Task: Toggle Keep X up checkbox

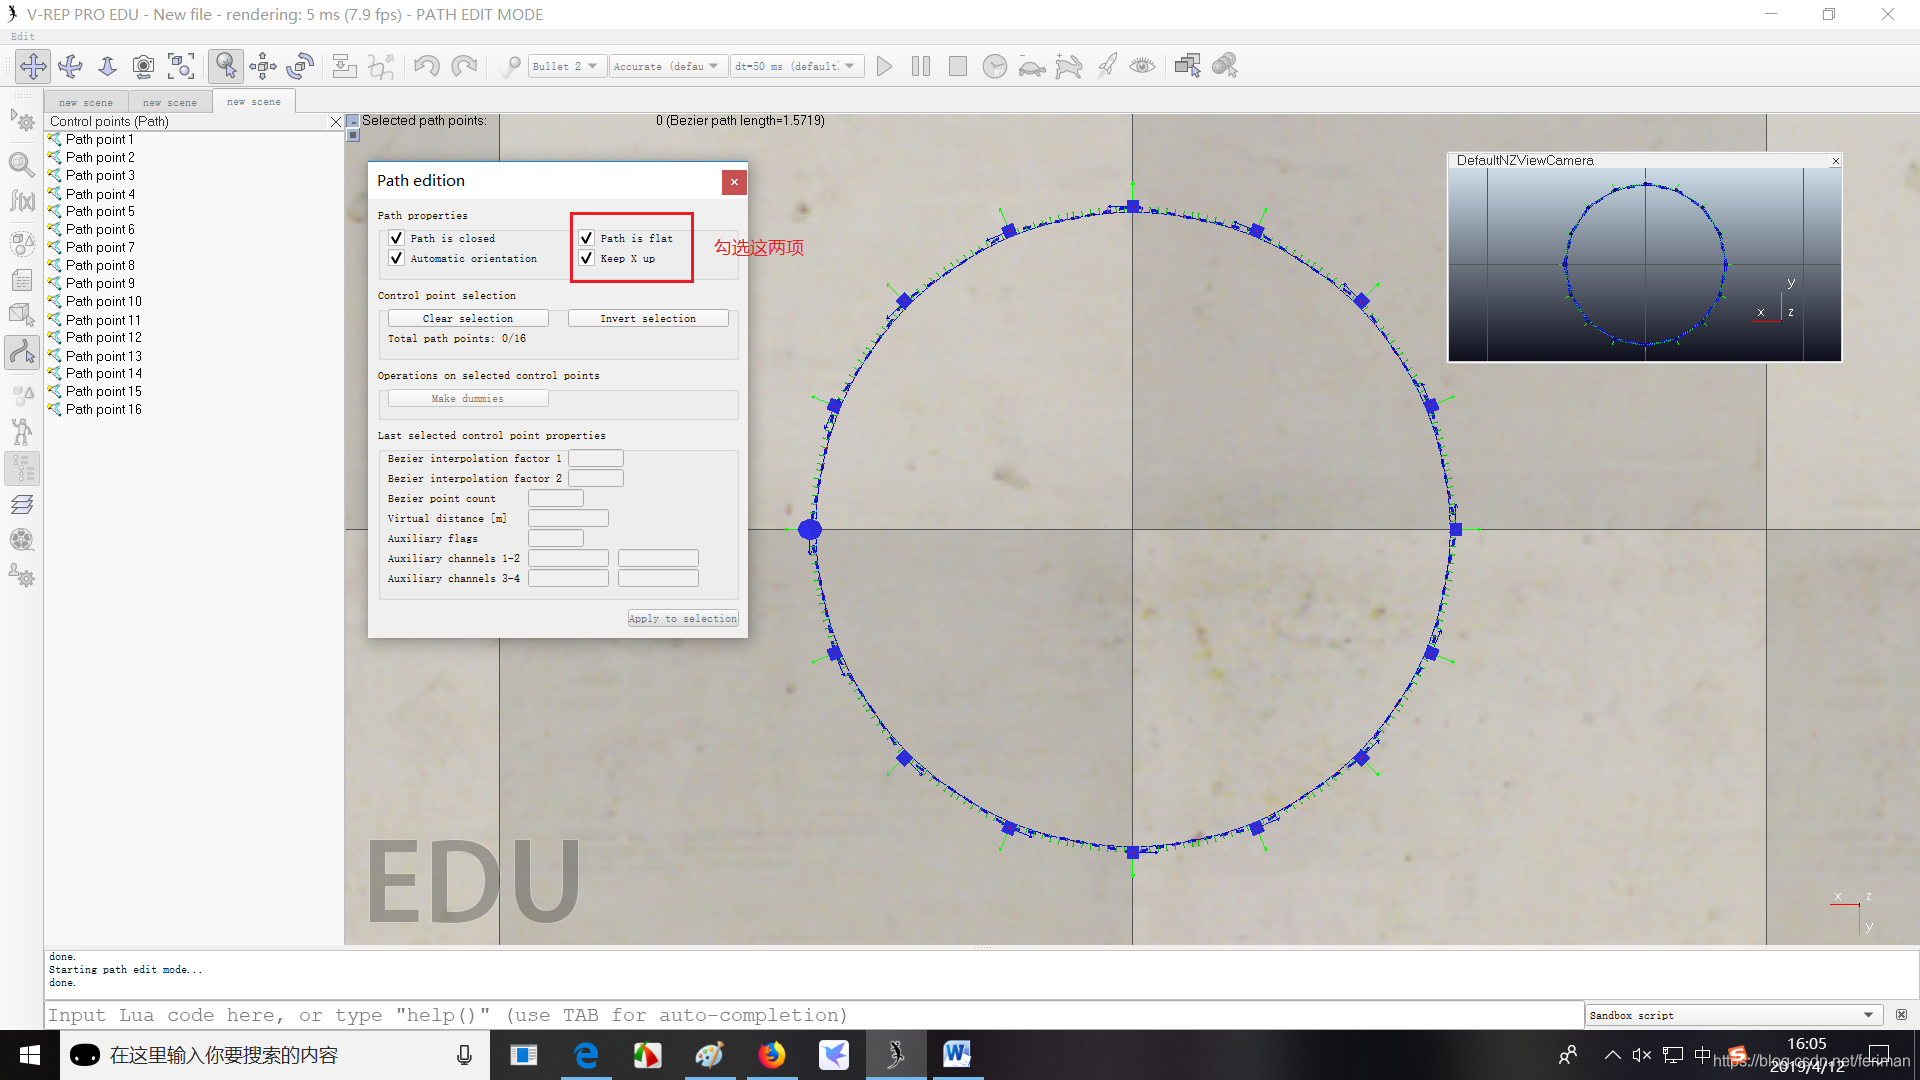Action: [587, 258]
